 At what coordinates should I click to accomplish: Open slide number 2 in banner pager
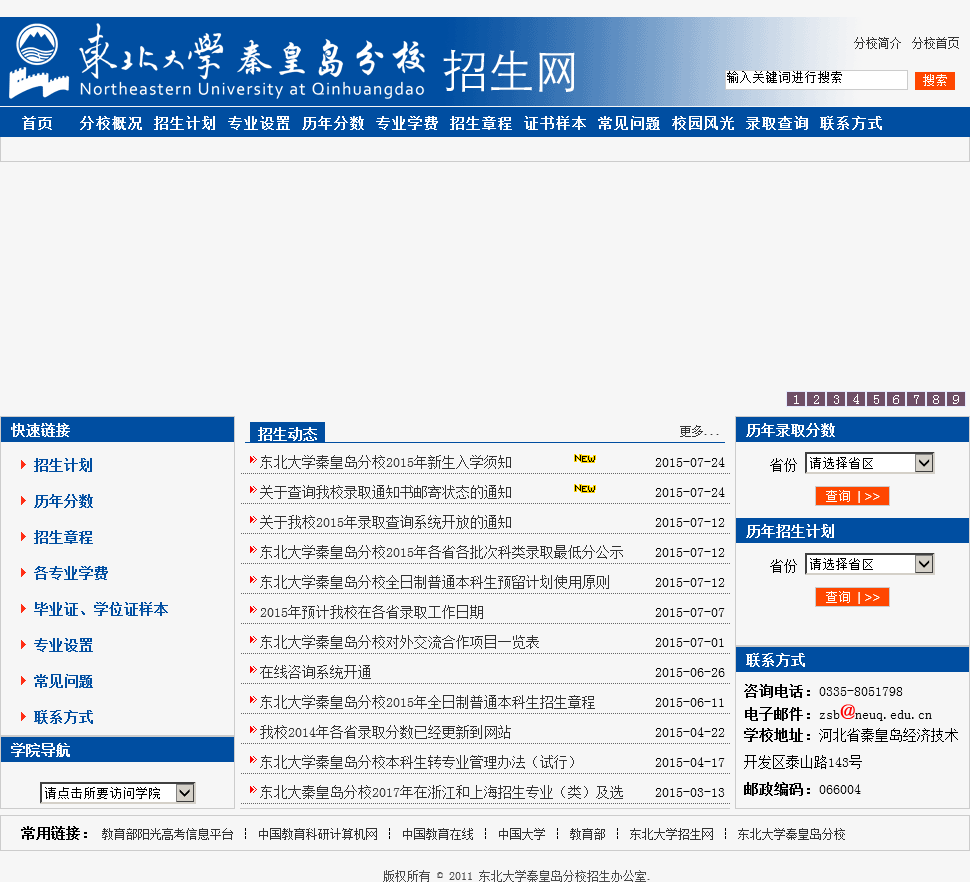816,399
